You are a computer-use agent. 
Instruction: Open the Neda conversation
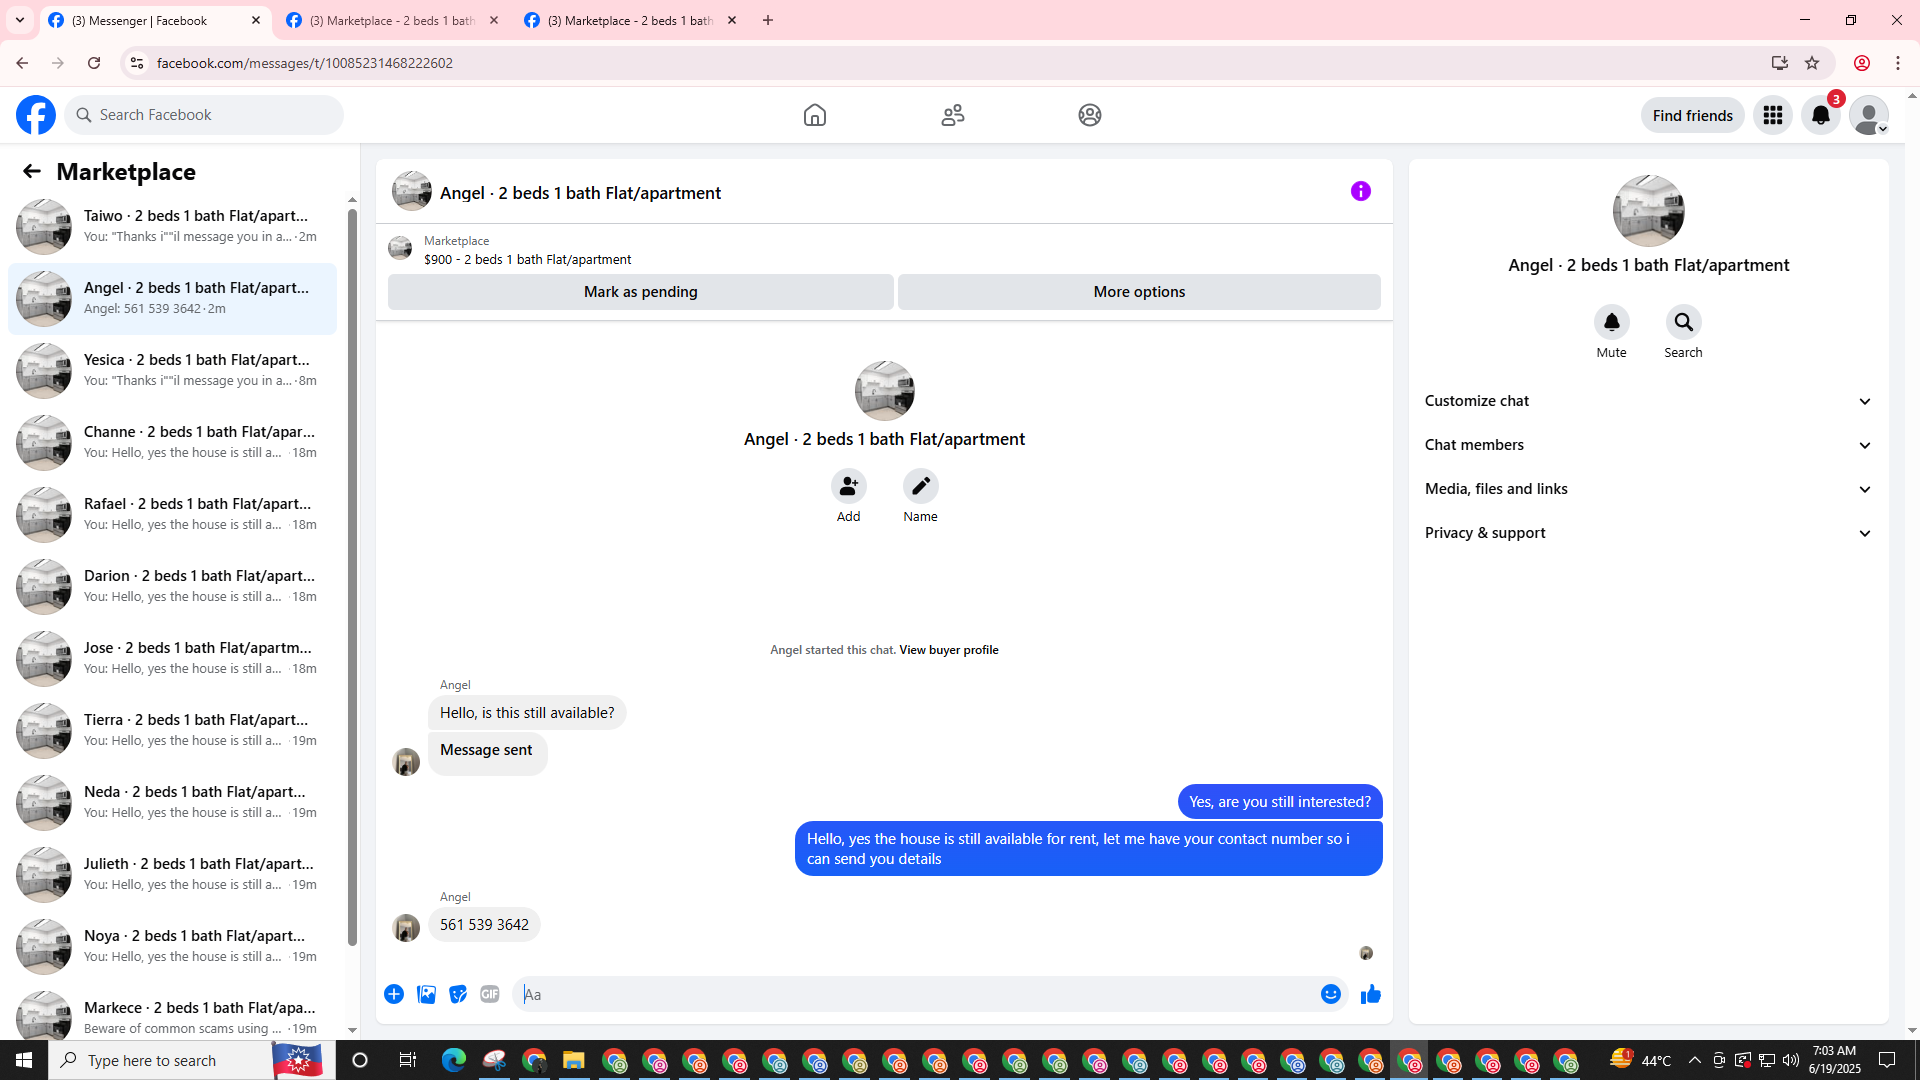coord(172,802)
